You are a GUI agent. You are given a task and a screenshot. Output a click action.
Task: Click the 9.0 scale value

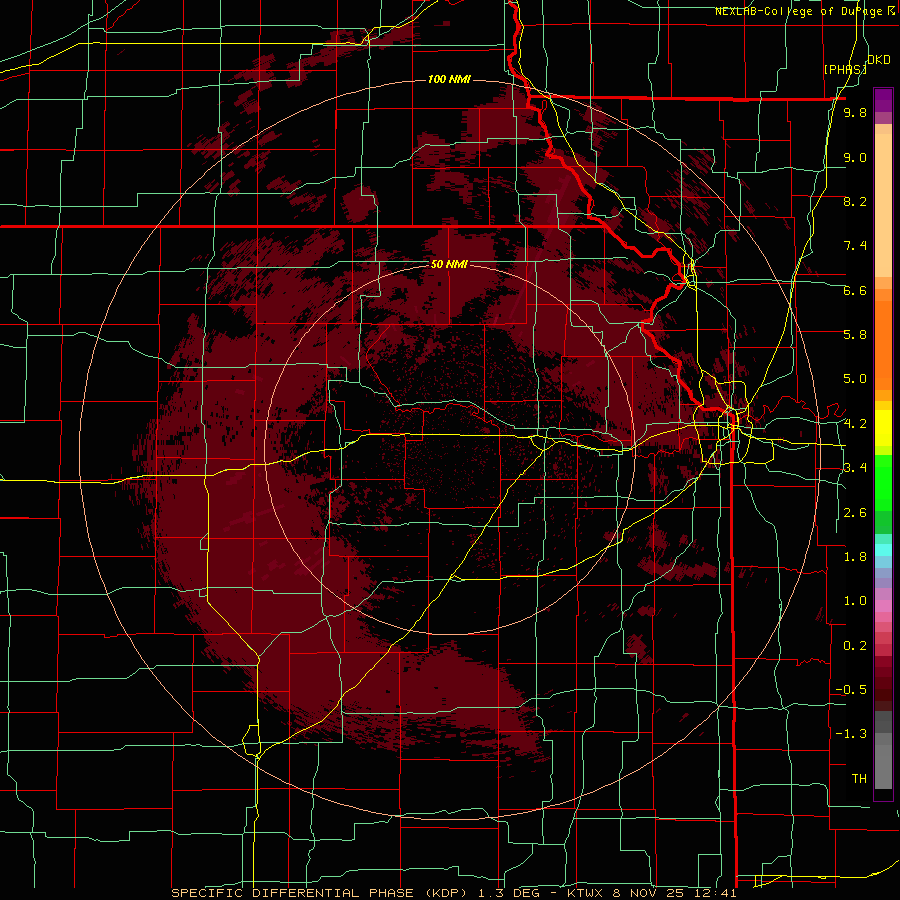click(855, 157)
